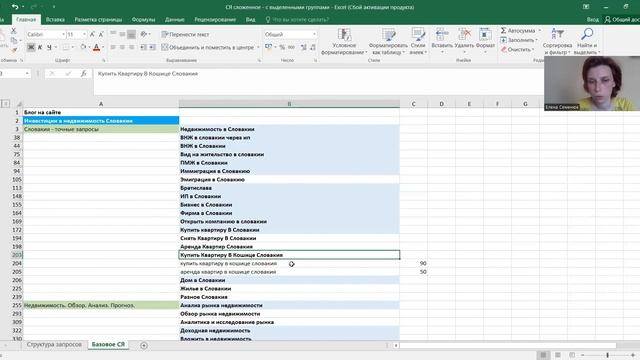Viewport: 640px width, 360px height.
Task: Undo last action in quick access toolbar
Action: (x=15, y=7)
